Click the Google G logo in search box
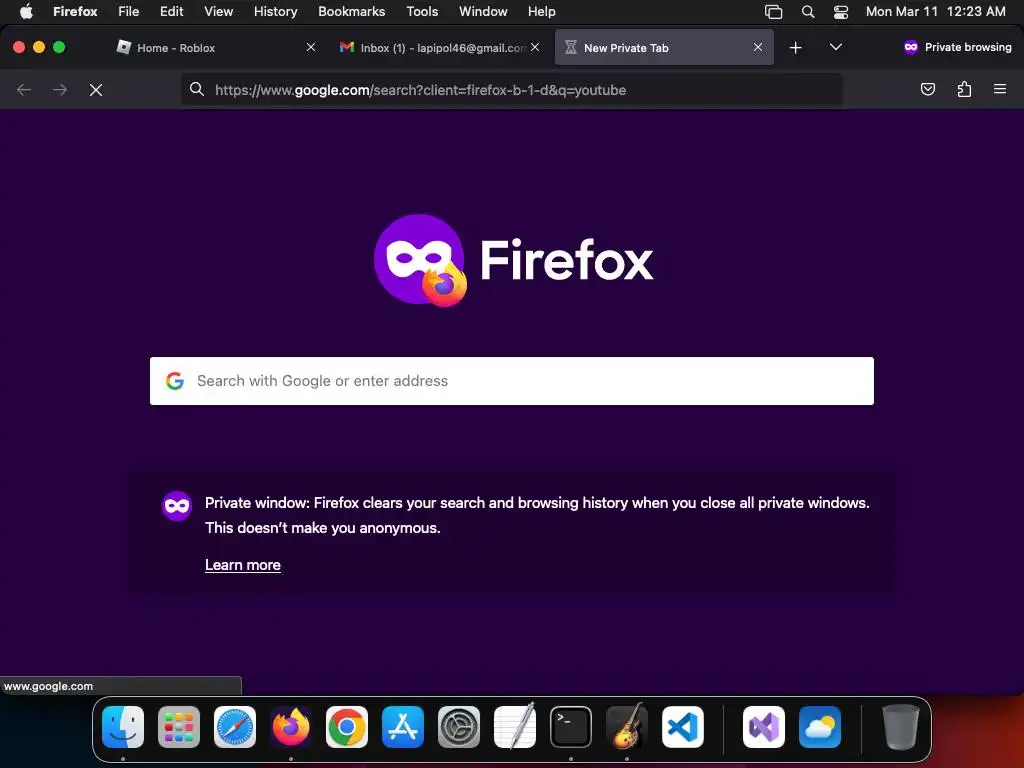 [174, 381]
